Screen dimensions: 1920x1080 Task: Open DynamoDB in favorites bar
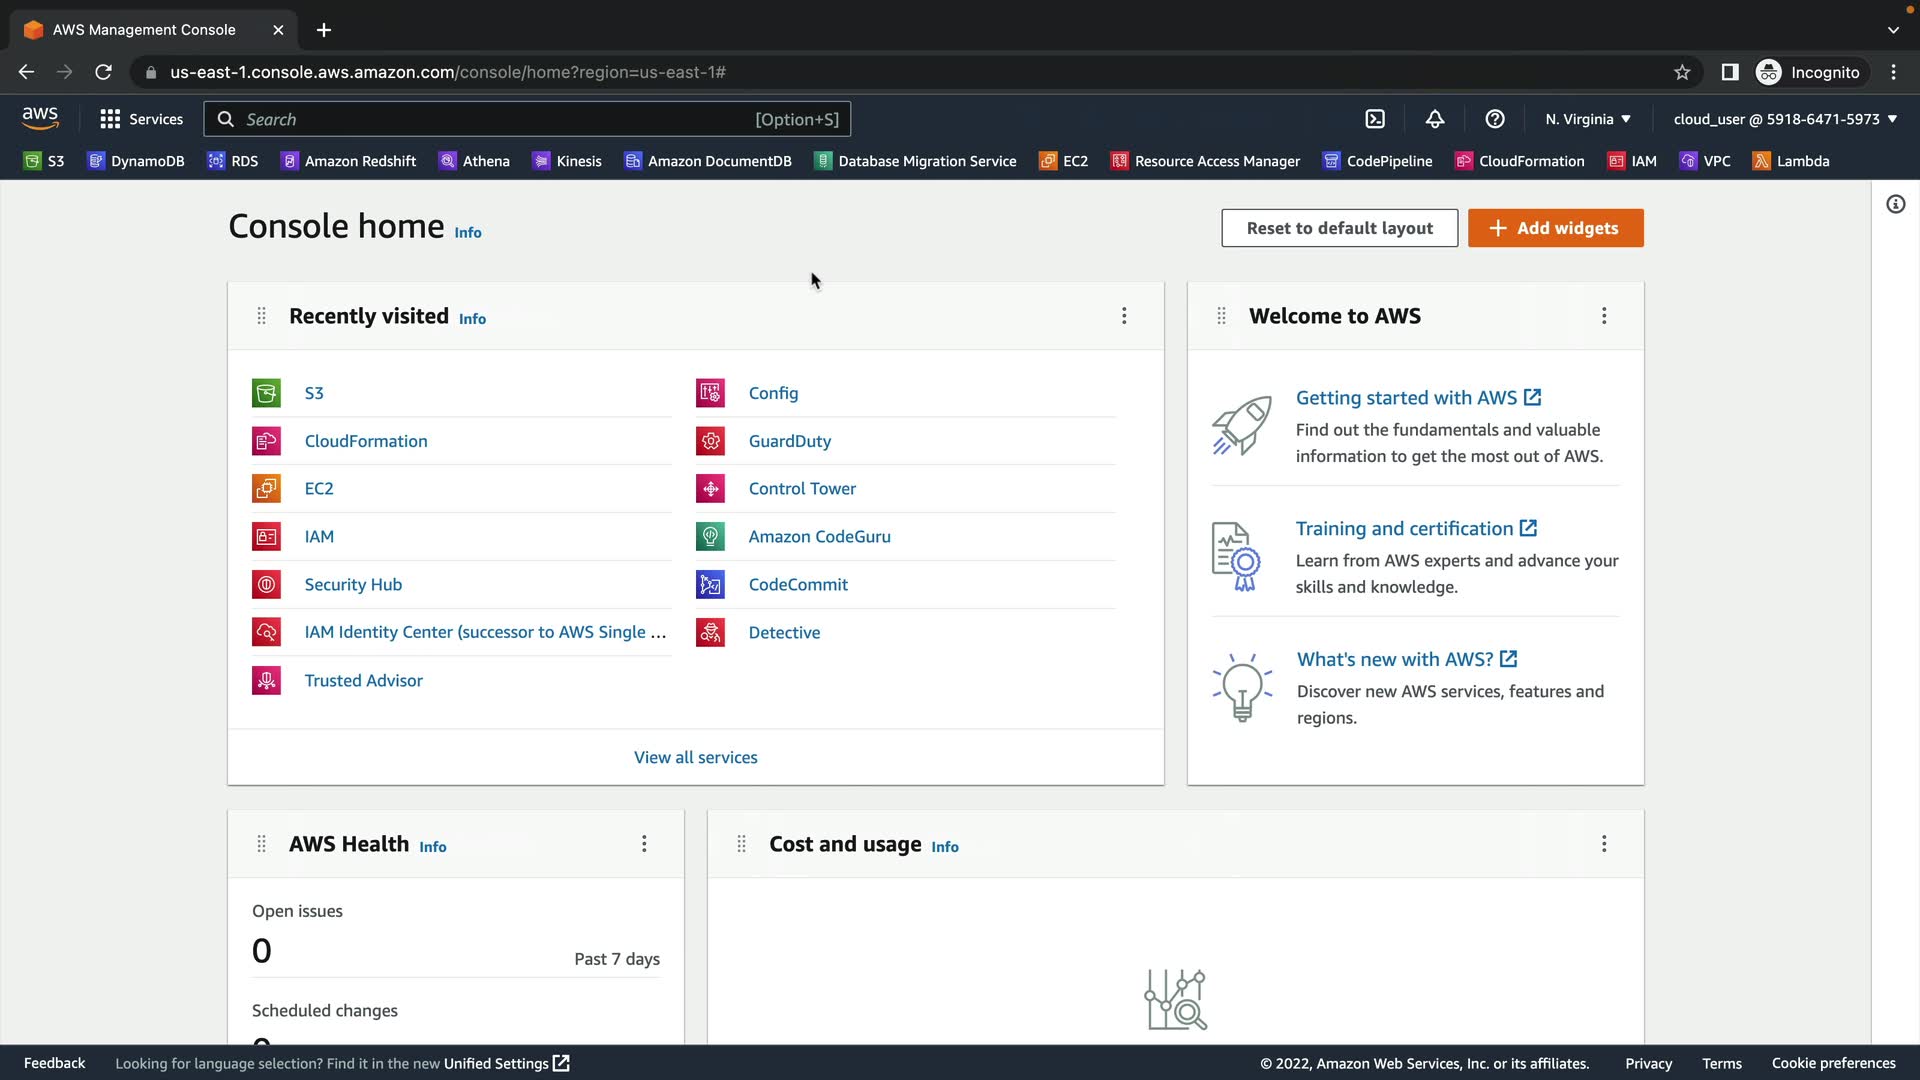click(x=136, y=161)
